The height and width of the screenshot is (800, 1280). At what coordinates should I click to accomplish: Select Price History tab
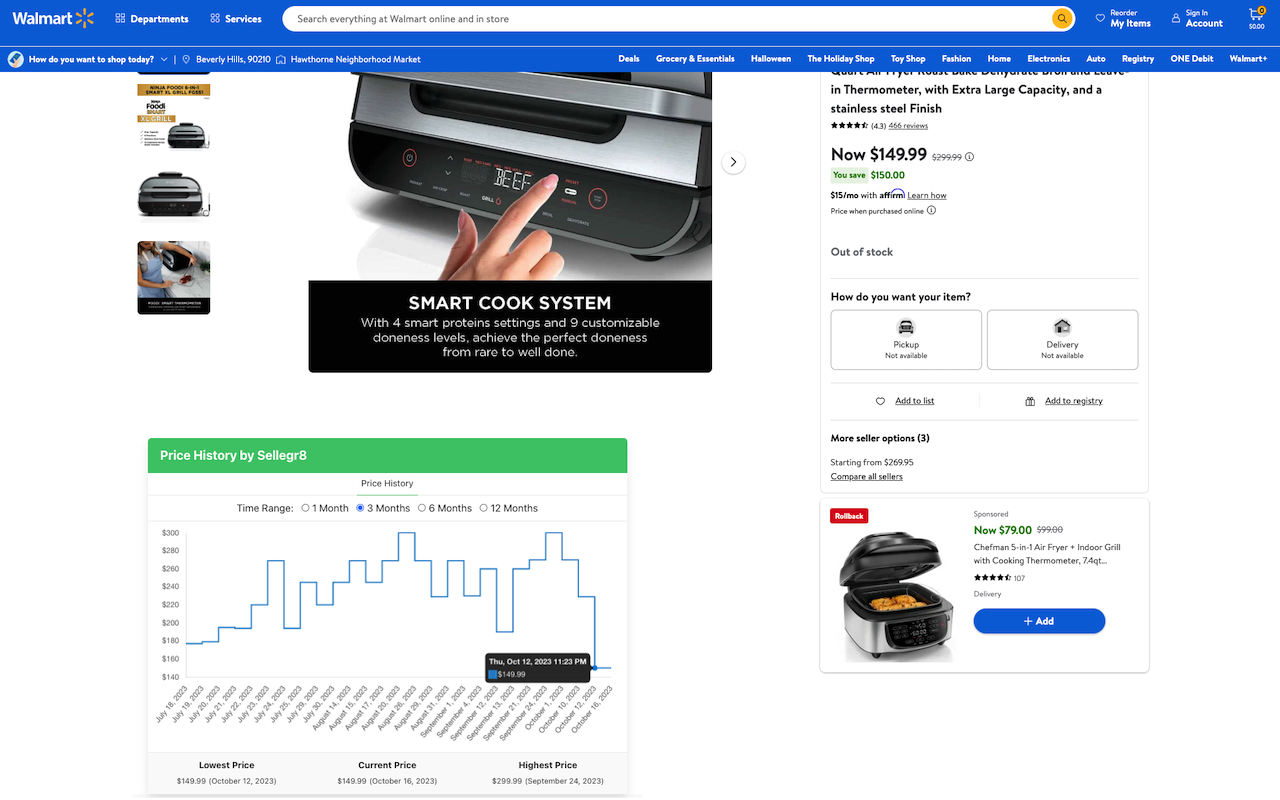coord(387,484)
